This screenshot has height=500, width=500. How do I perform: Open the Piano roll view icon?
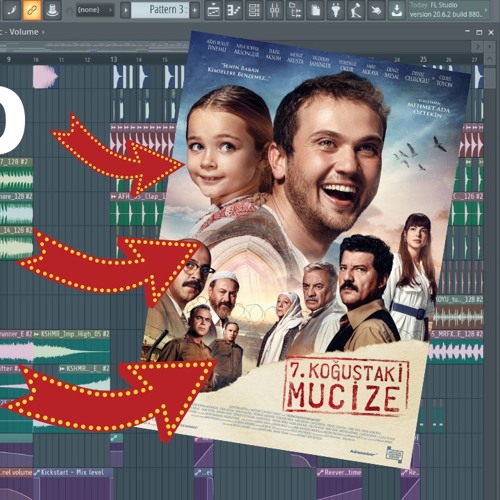click(234, 10)
